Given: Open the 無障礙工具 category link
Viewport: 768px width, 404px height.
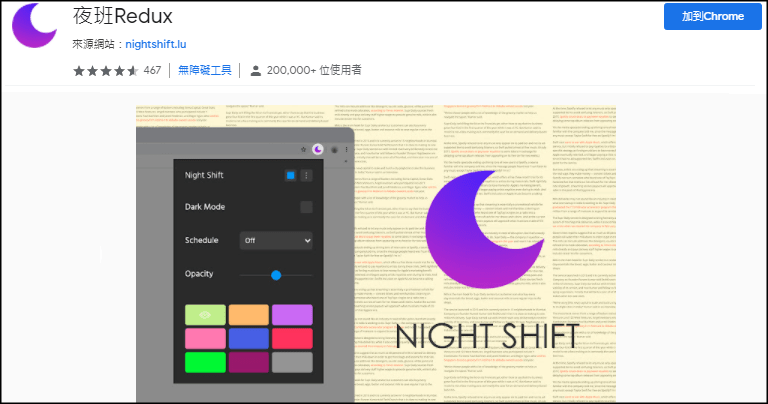Looking at the screenshot, I should (x=205, y=70).
